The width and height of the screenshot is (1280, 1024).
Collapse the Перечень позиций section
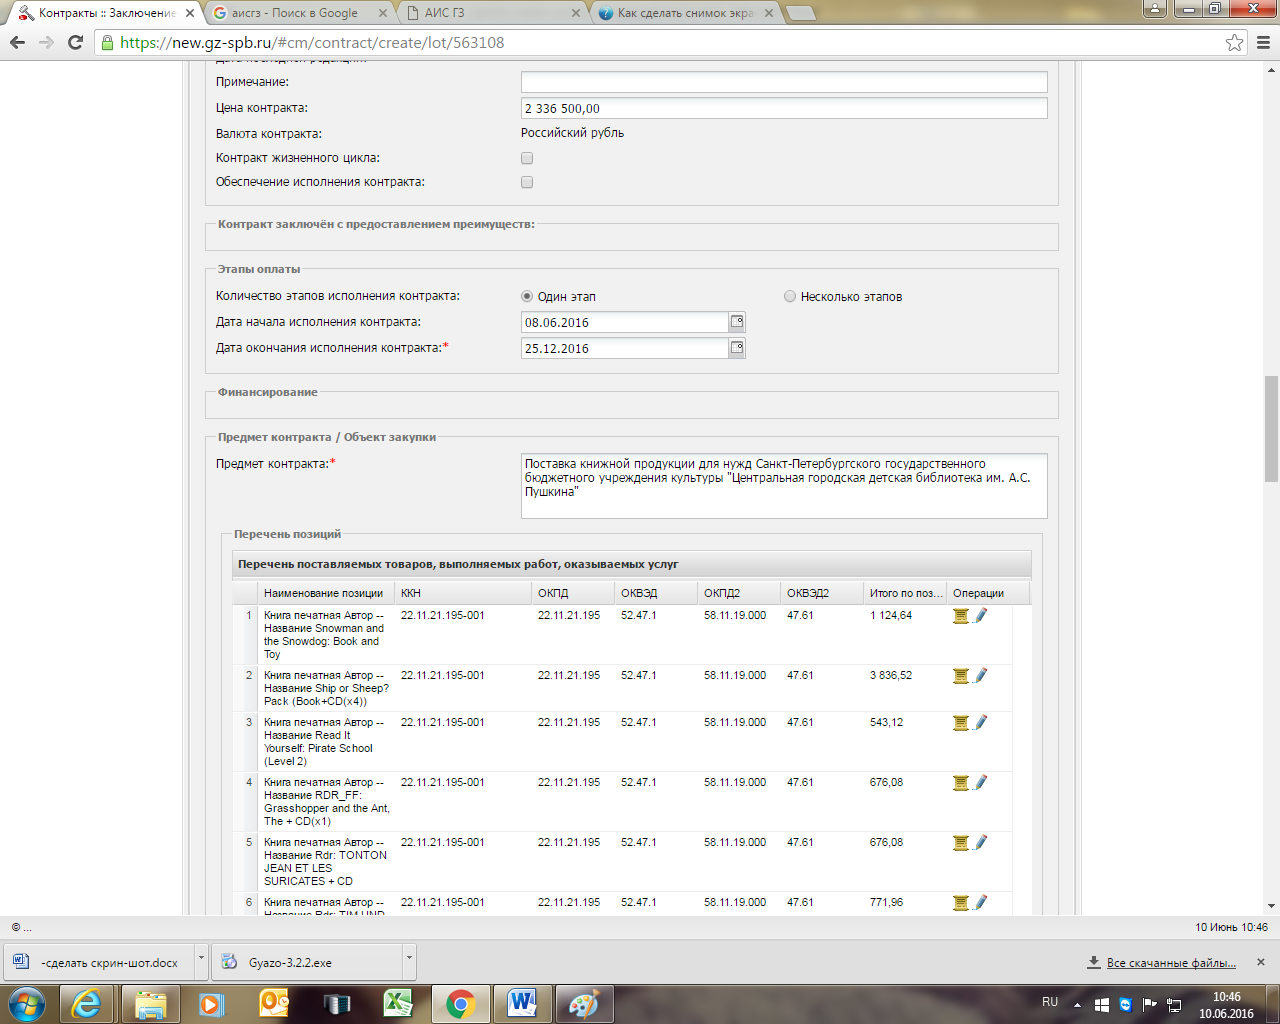[288, 534]
